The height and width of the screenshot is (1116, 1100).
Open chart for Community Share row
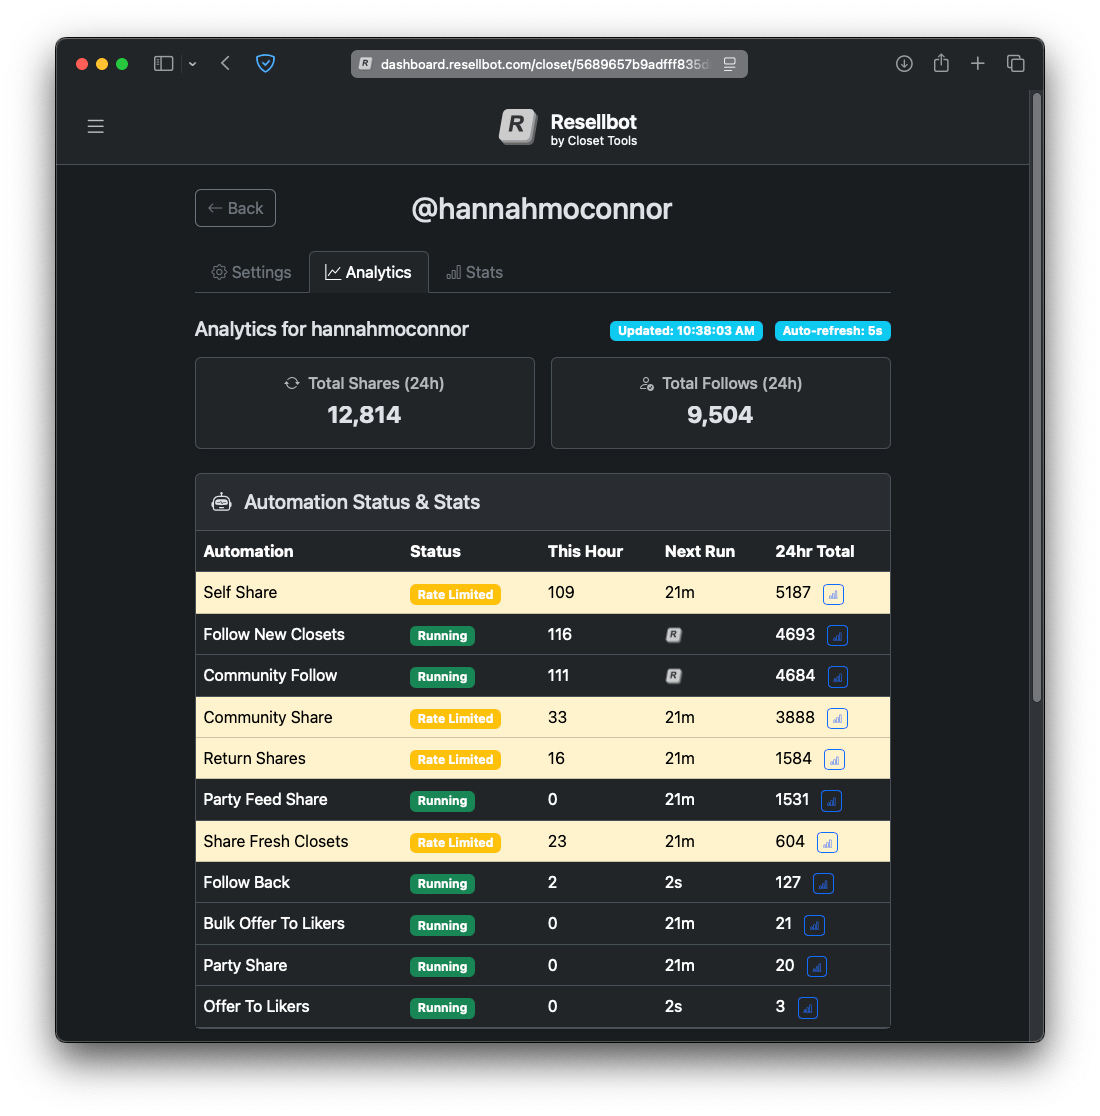pyautogui.click(x=837, y=718)
